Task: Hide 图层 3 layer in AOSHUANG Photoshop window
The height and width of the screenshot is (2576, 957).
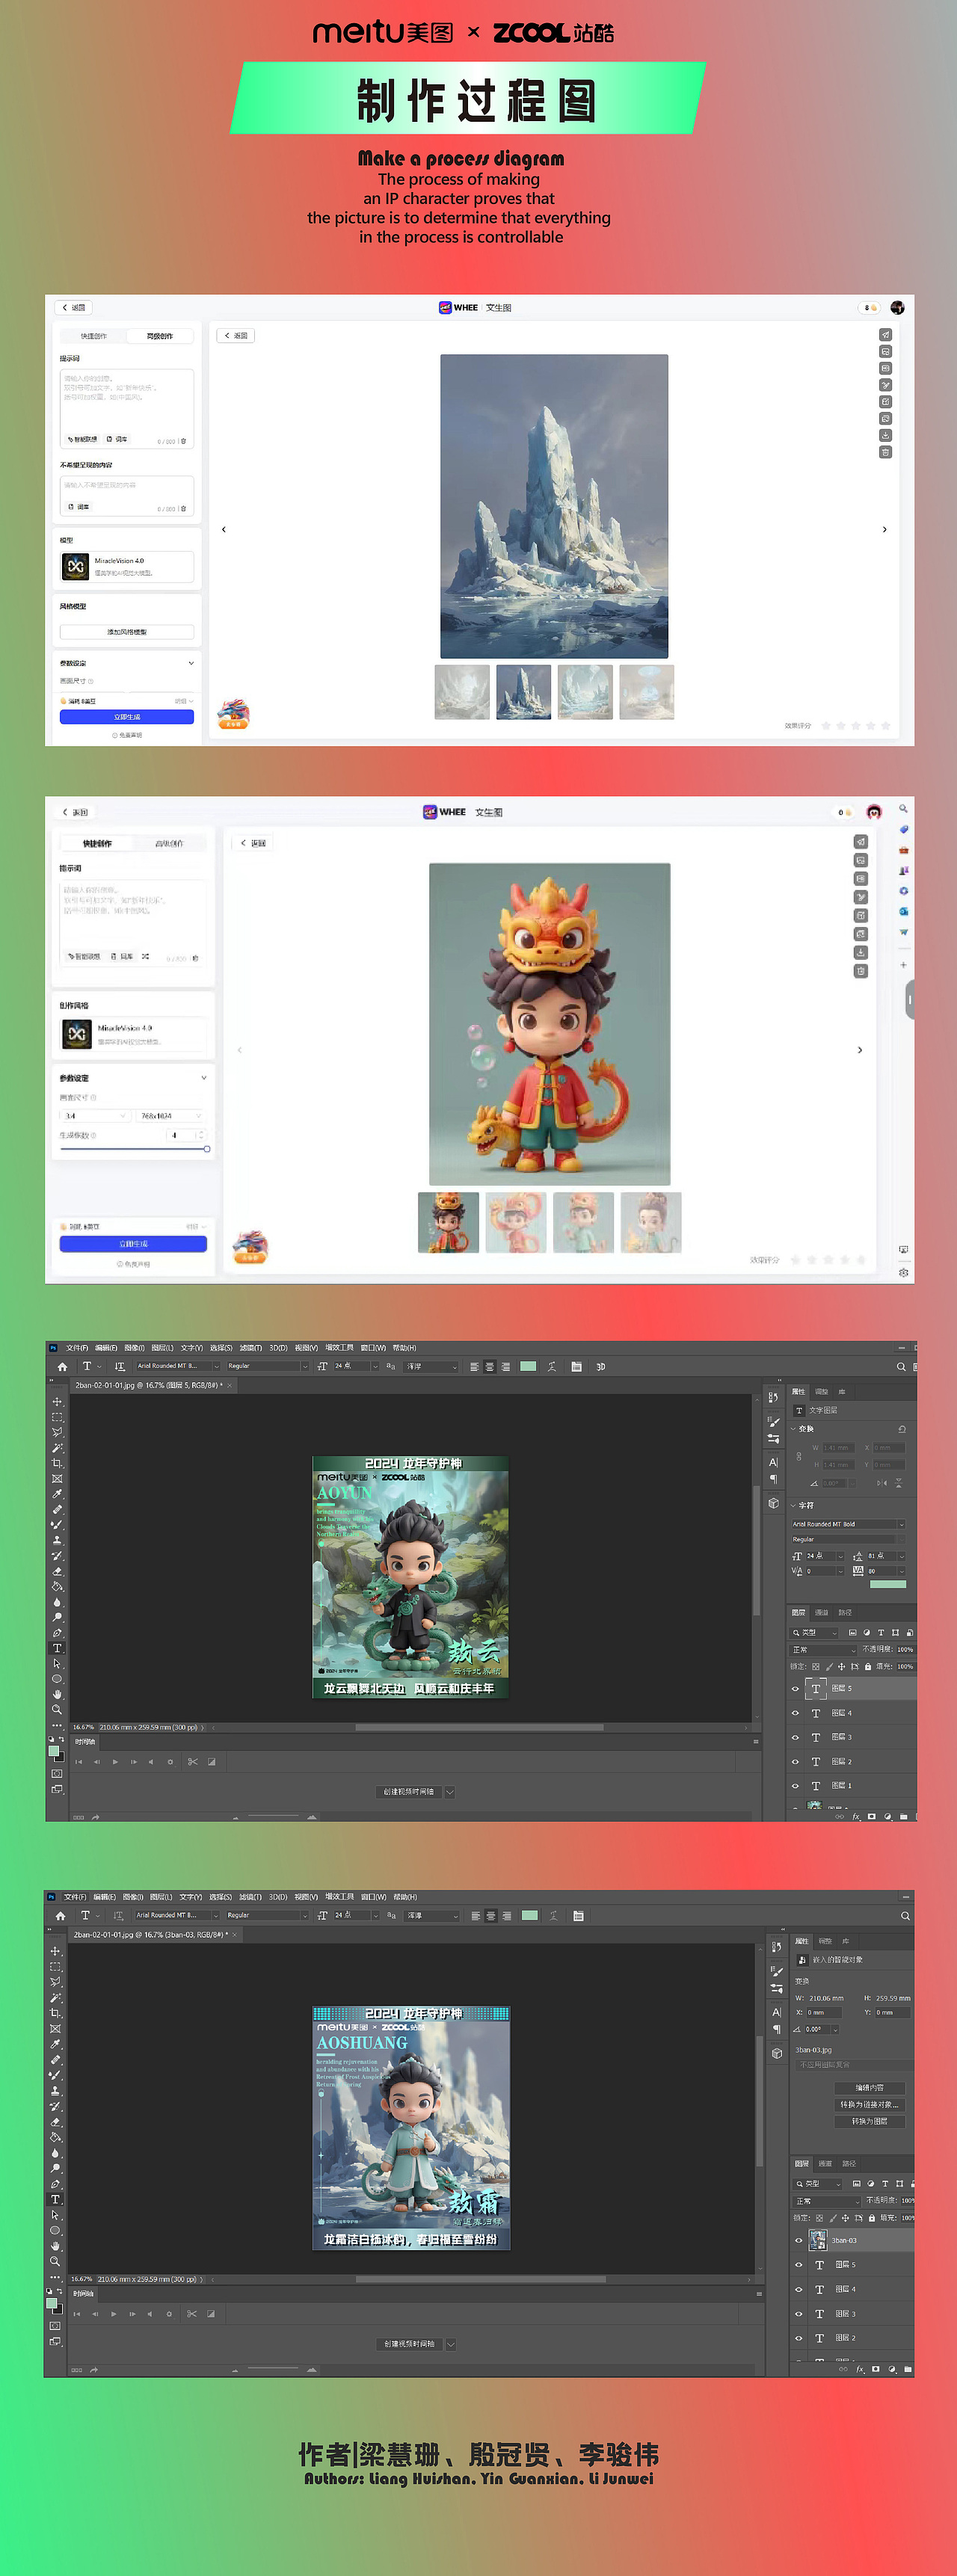Action: click(x=798, y=2314)
